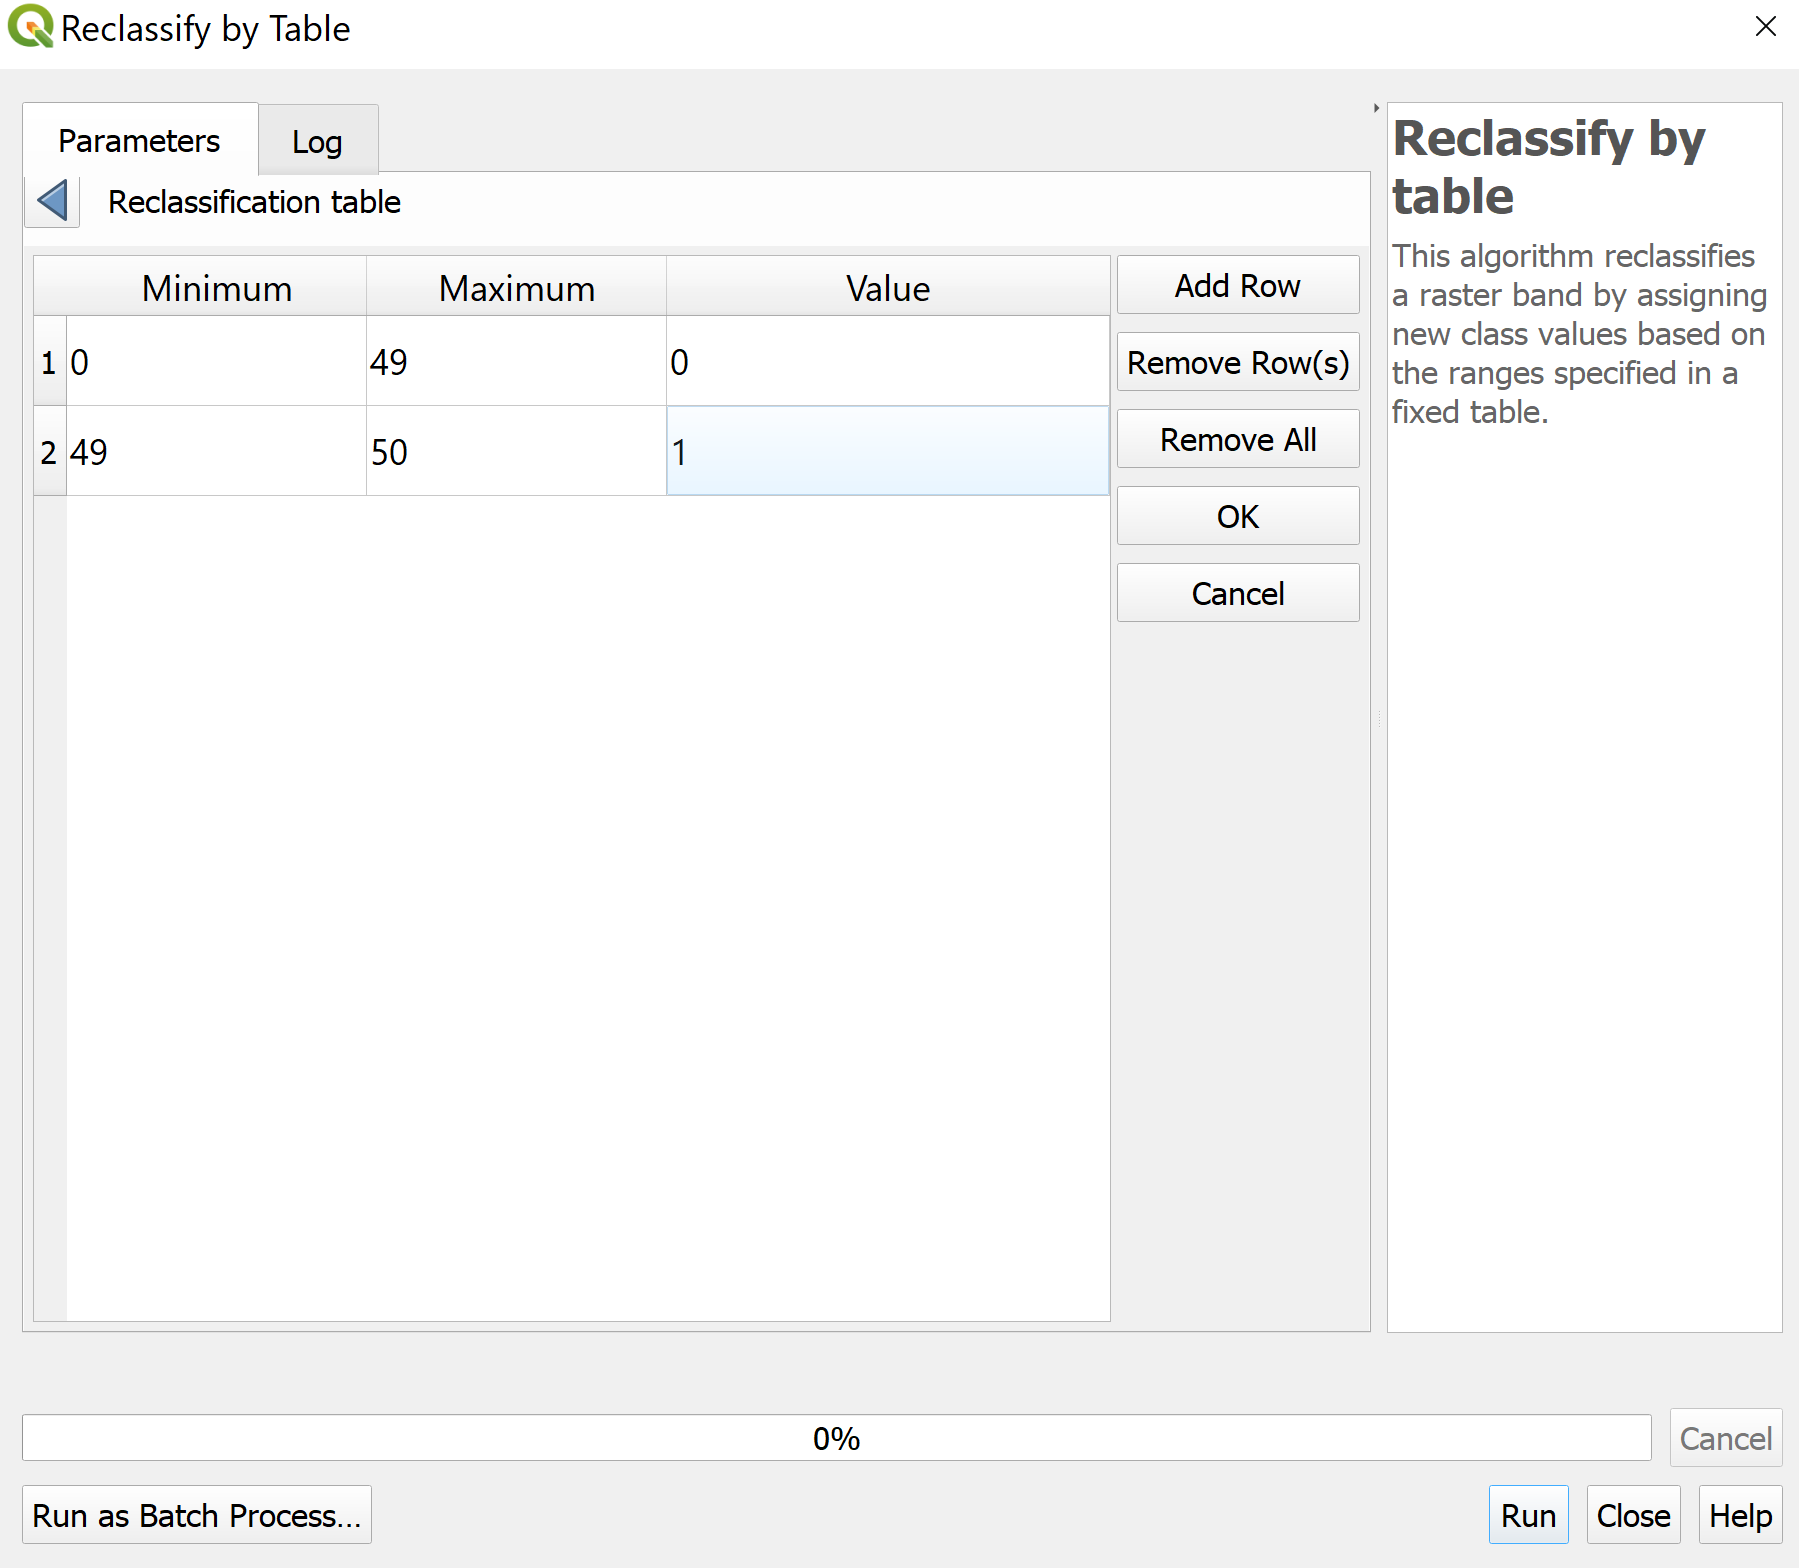Add a row to the table
The height and width of the screenshot is (1568, 1799).
pos(1237,286)
